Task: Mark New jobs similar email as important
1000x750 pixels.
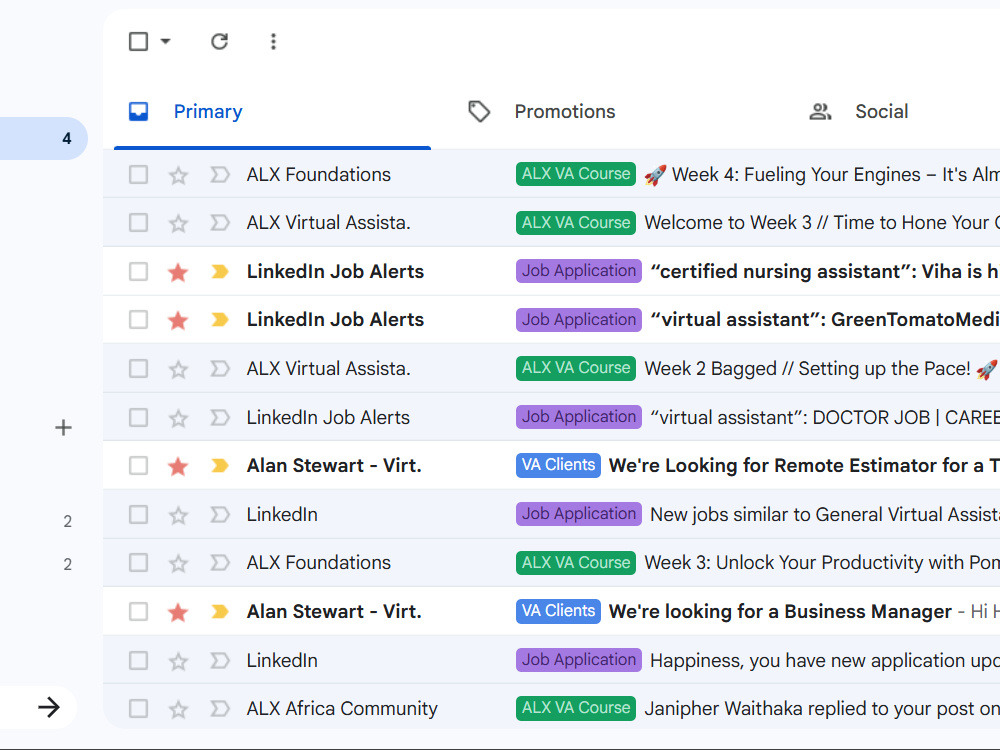Action: coord(219,514)
